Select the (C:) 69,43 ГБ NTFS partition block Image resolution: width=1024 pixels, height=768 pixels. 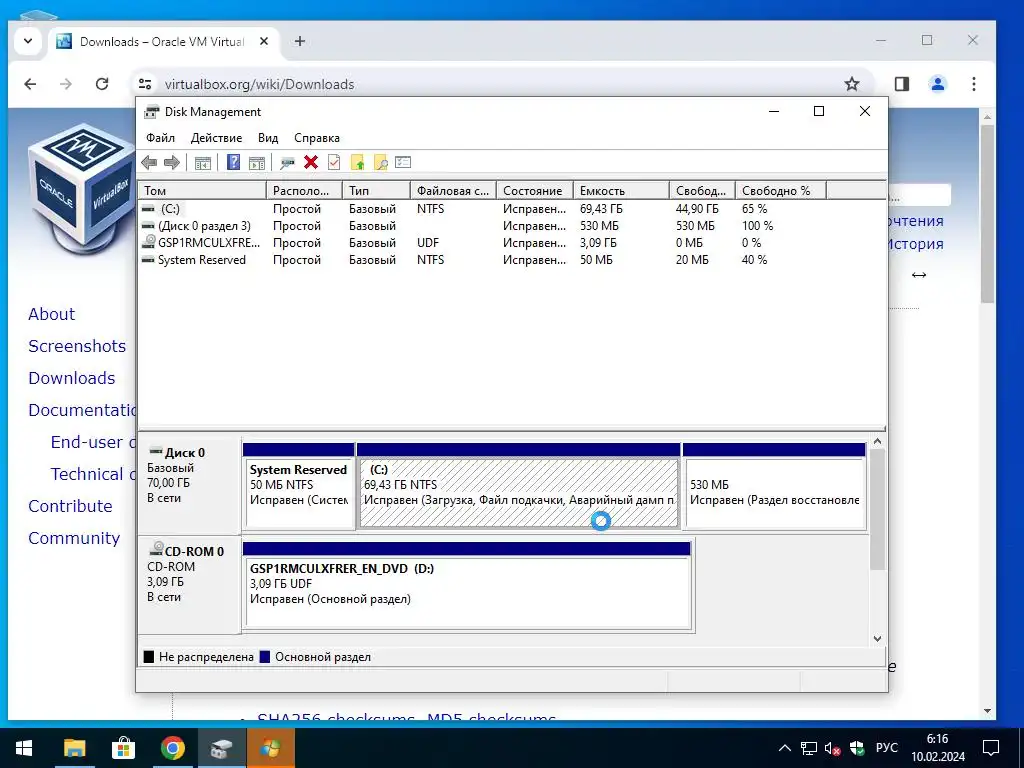[x=519, y=486]
